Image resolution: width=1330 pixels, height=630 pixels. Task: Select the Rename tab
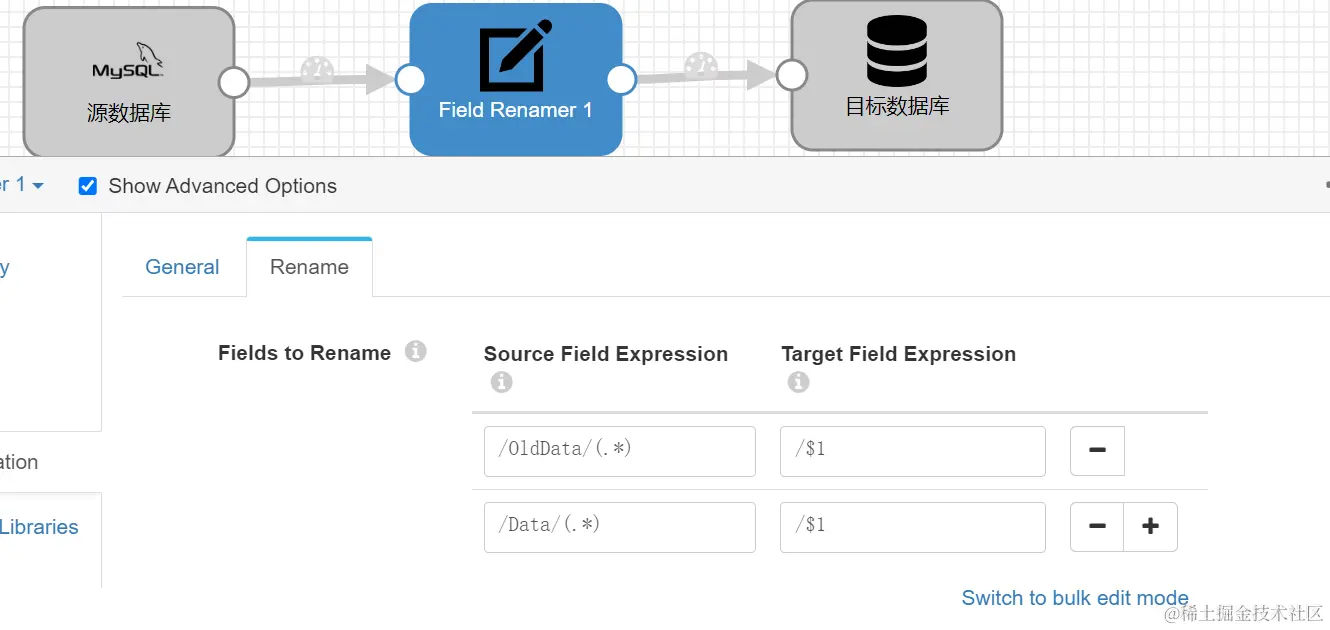[309, 267]
